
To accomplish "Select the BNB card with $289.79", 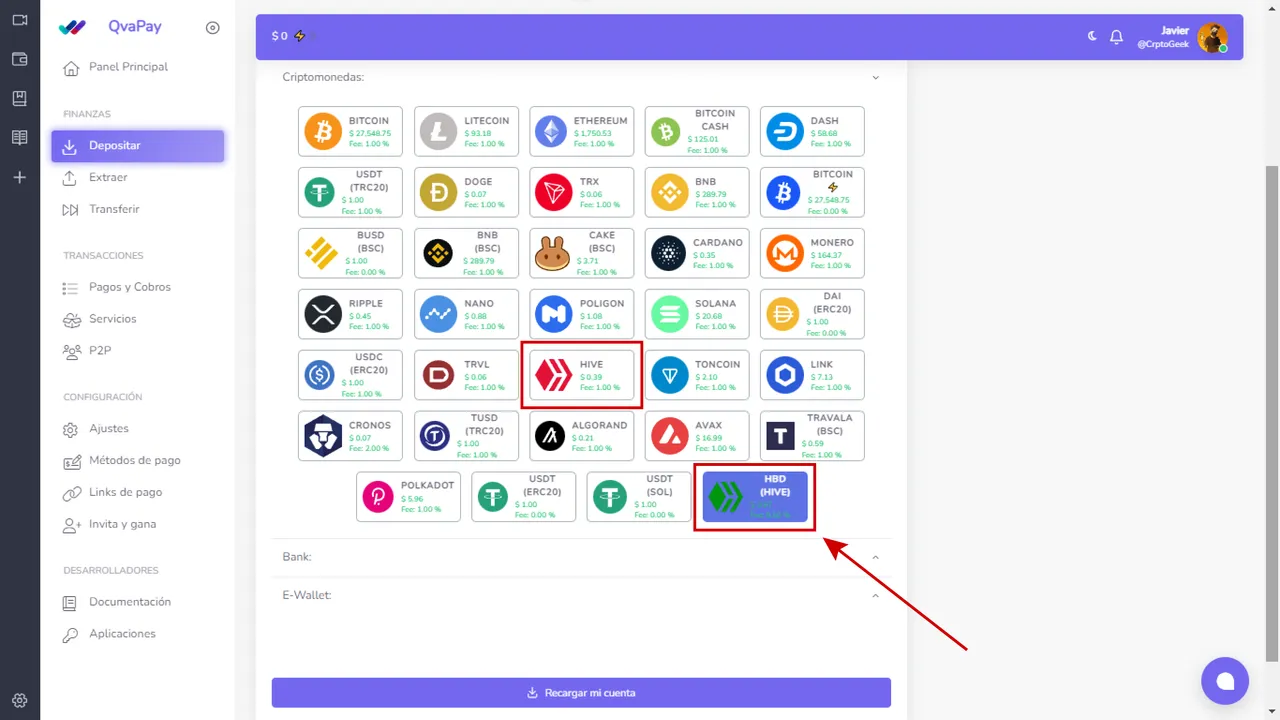I will (x=696, y=192).
